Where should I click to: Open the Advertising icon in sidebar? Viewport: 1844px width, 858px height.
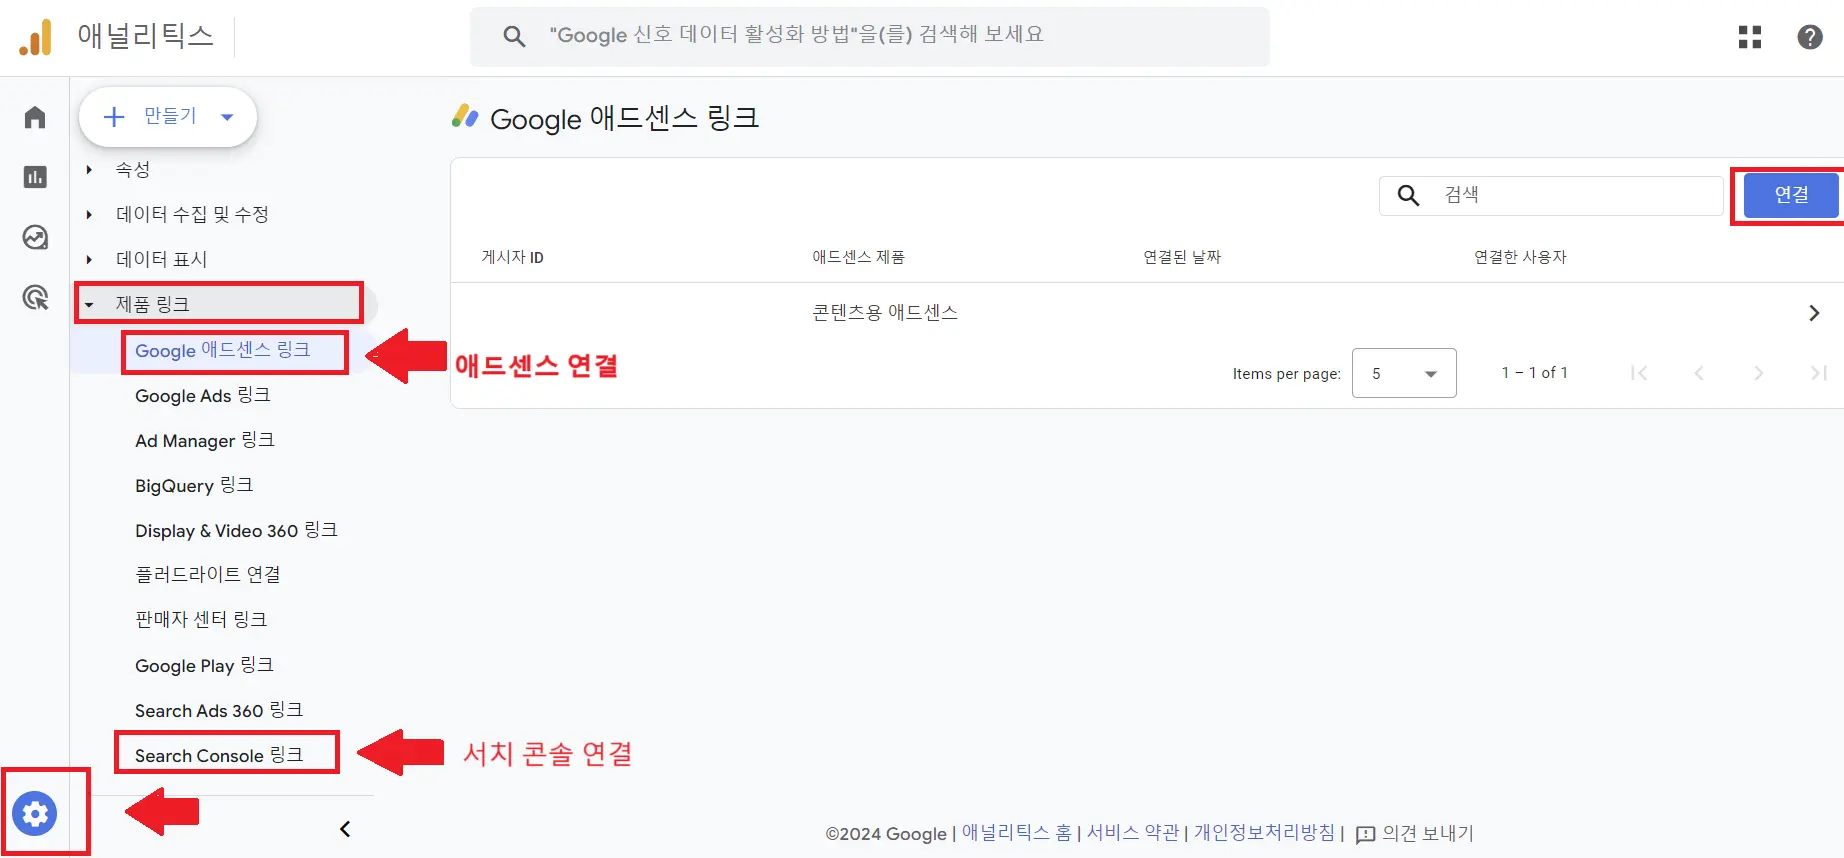(x=35, y=297)
